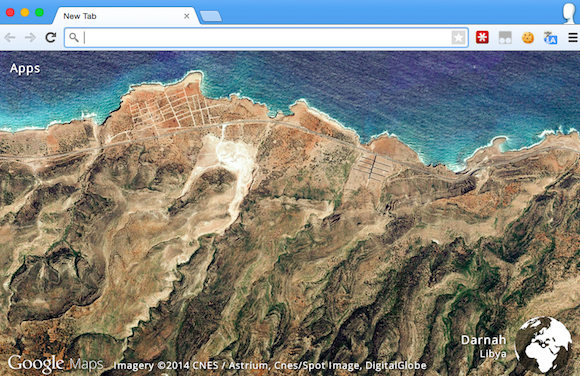The width and height of the screenshot is (580, 376).
Task: Click the Darnah Libya location label
Action: [483, 346]
